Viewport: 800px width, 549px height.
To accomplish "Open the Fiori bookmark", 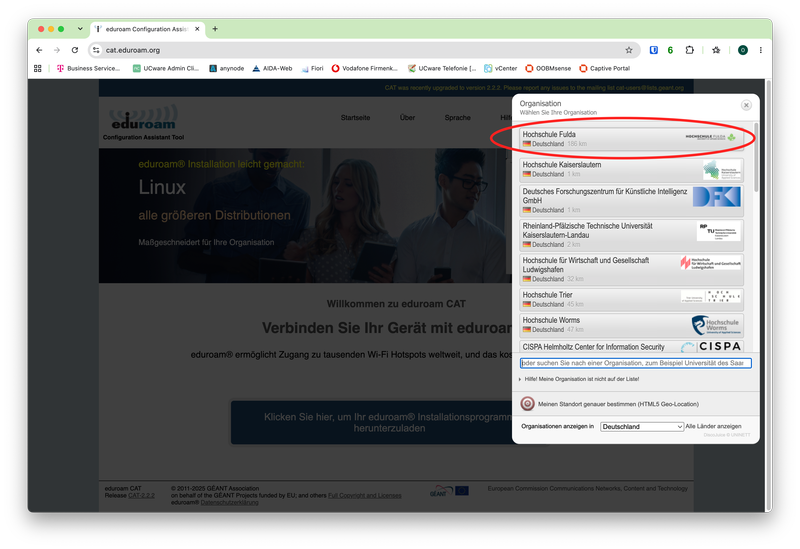I will pos(312,68).
